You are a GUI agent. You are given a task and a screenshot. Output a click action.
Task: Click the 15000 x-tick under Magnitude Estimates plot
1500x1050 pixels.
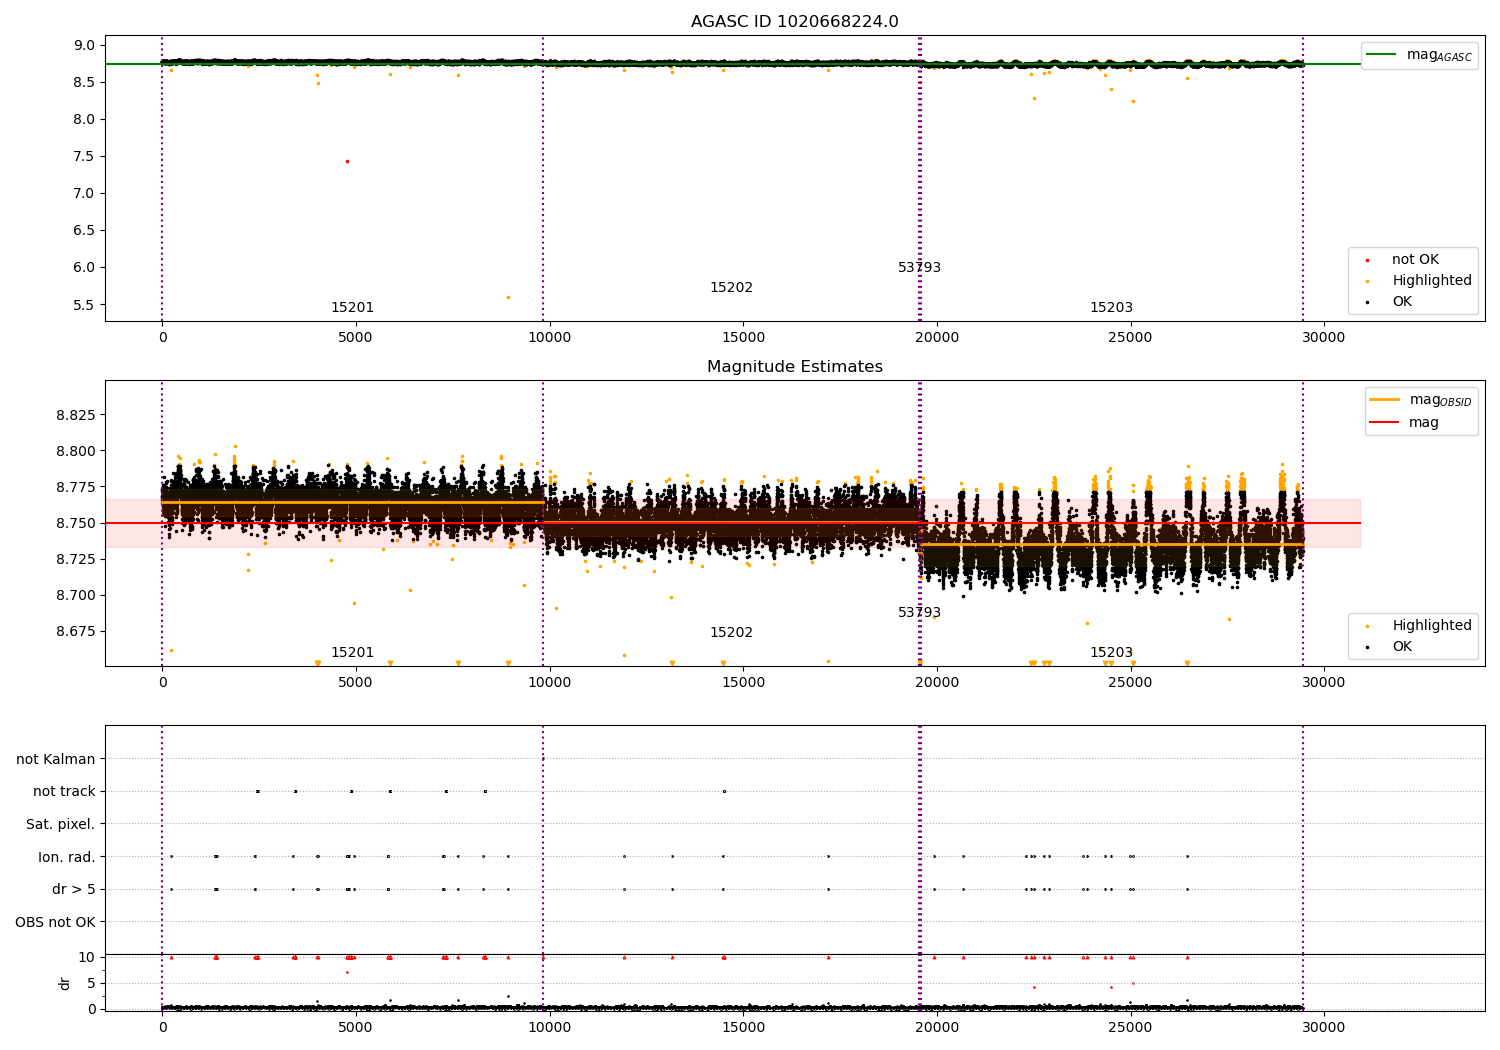(x=743, y=683)
